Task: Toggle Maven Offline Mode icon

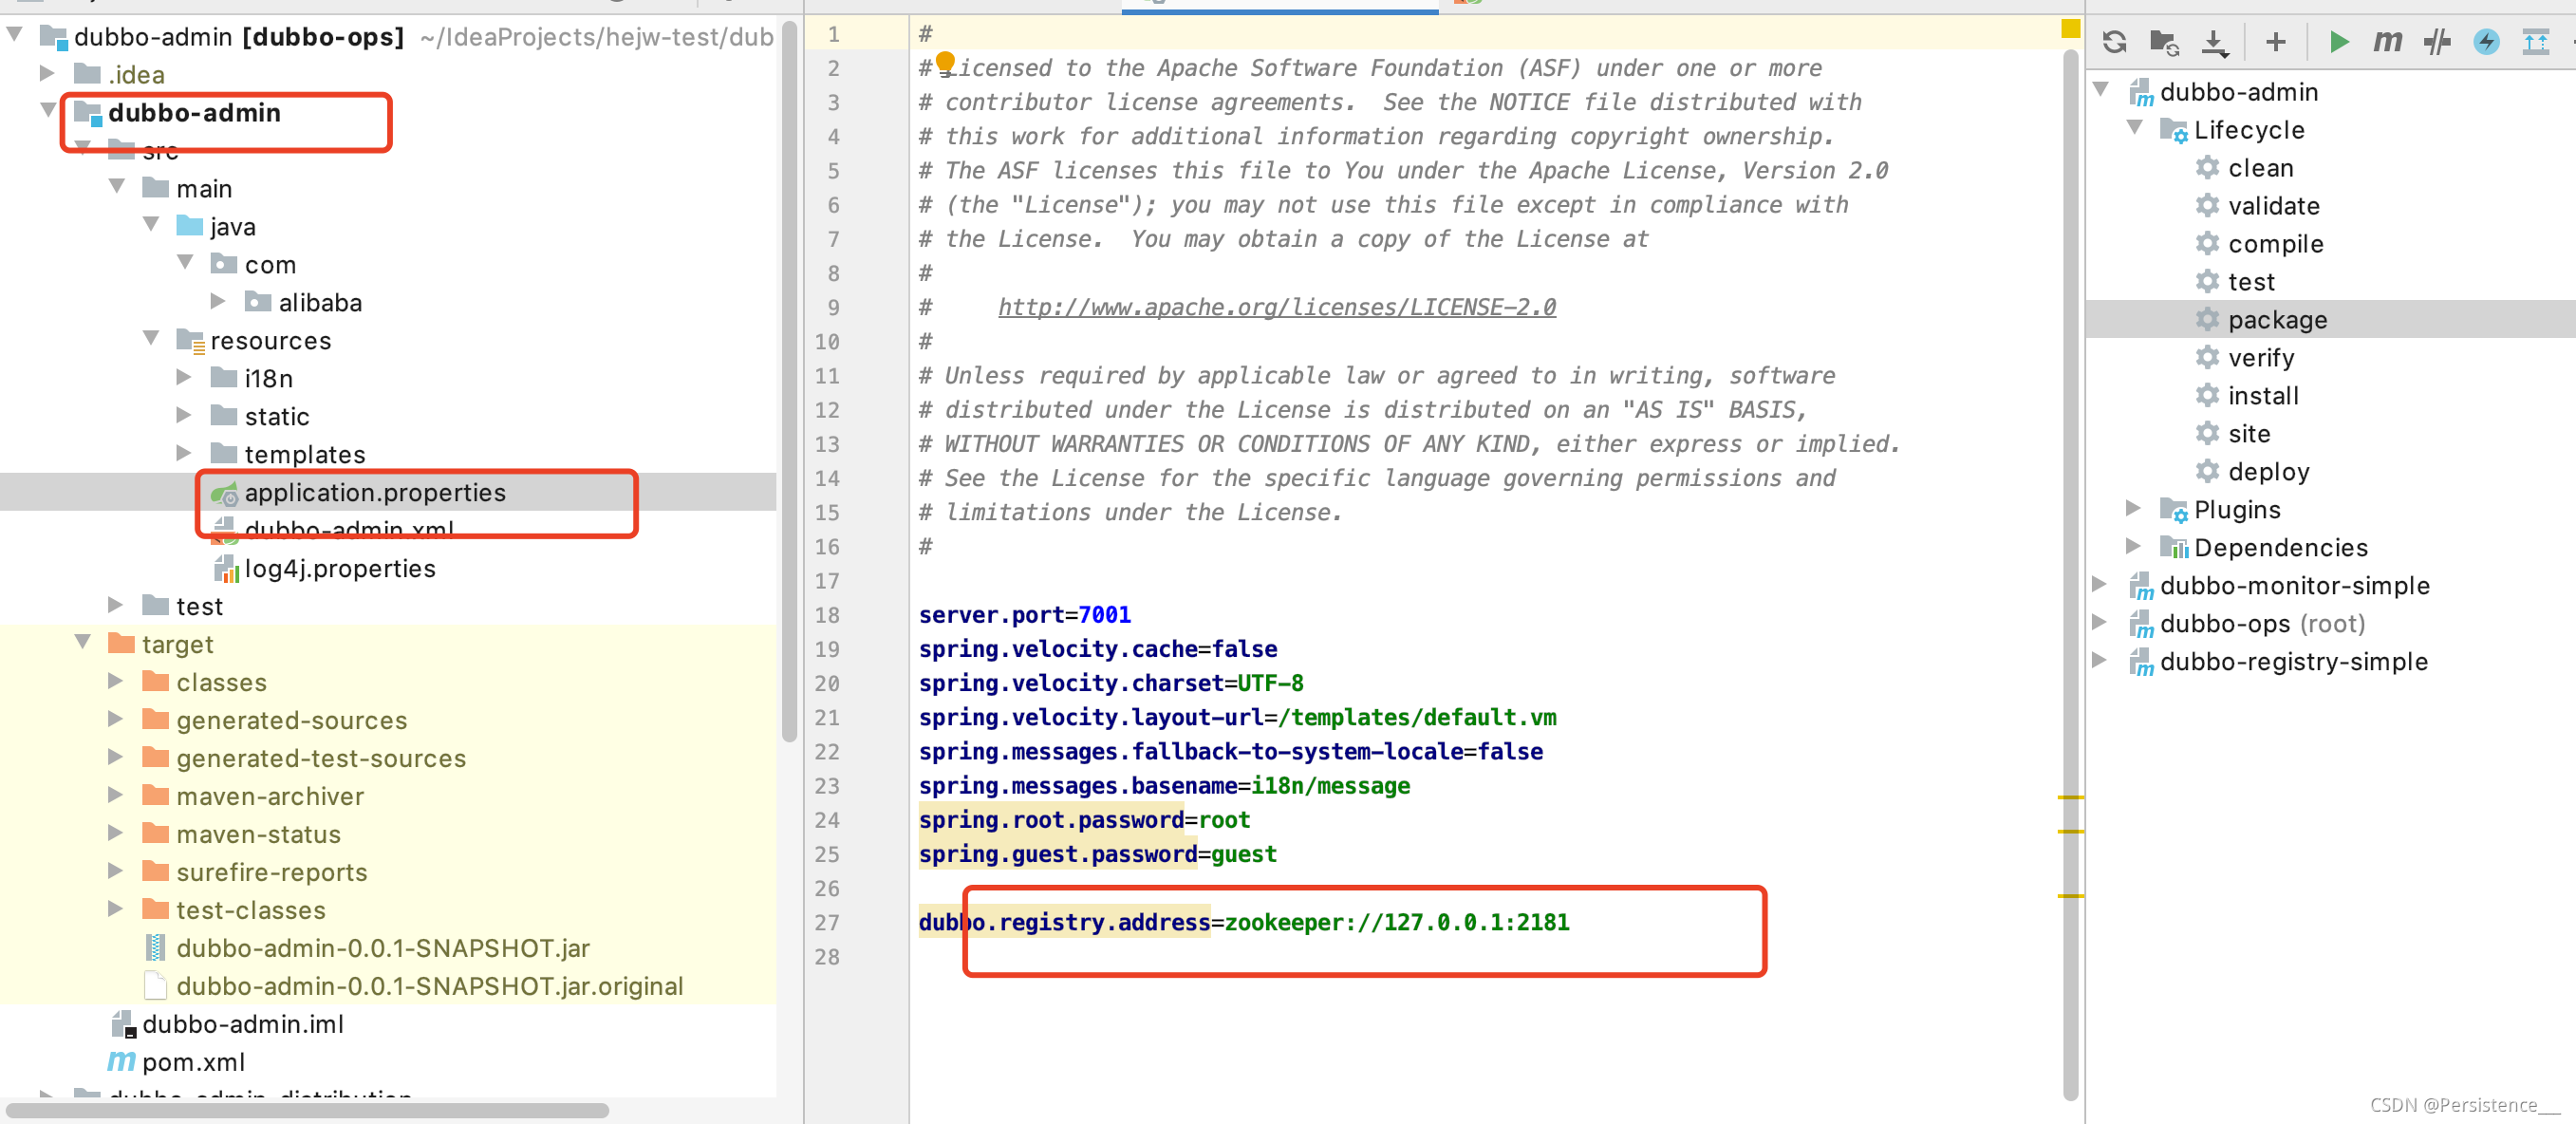Action: [2437, 42]
